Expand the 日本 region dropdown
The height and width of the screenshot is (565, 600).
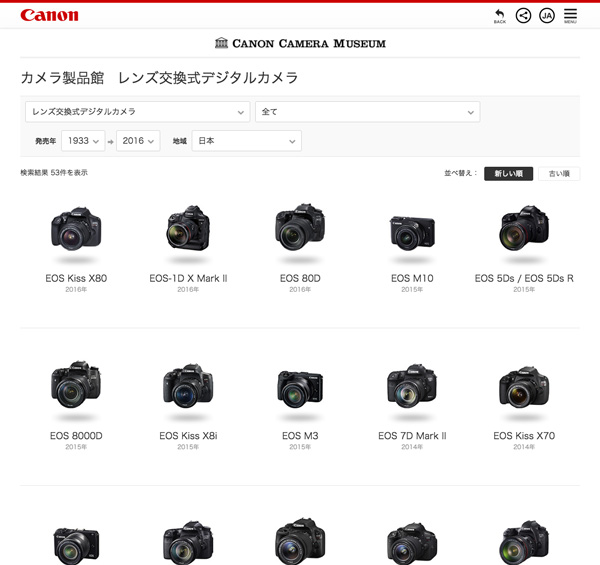(x=246, y=141)
